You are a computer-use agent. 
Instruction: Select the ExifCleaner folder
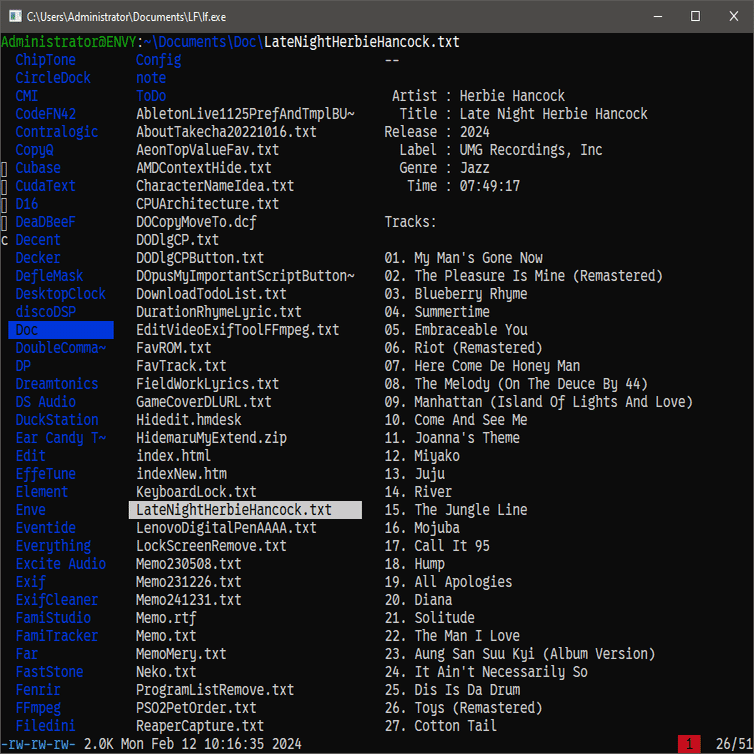coord(57,600)
